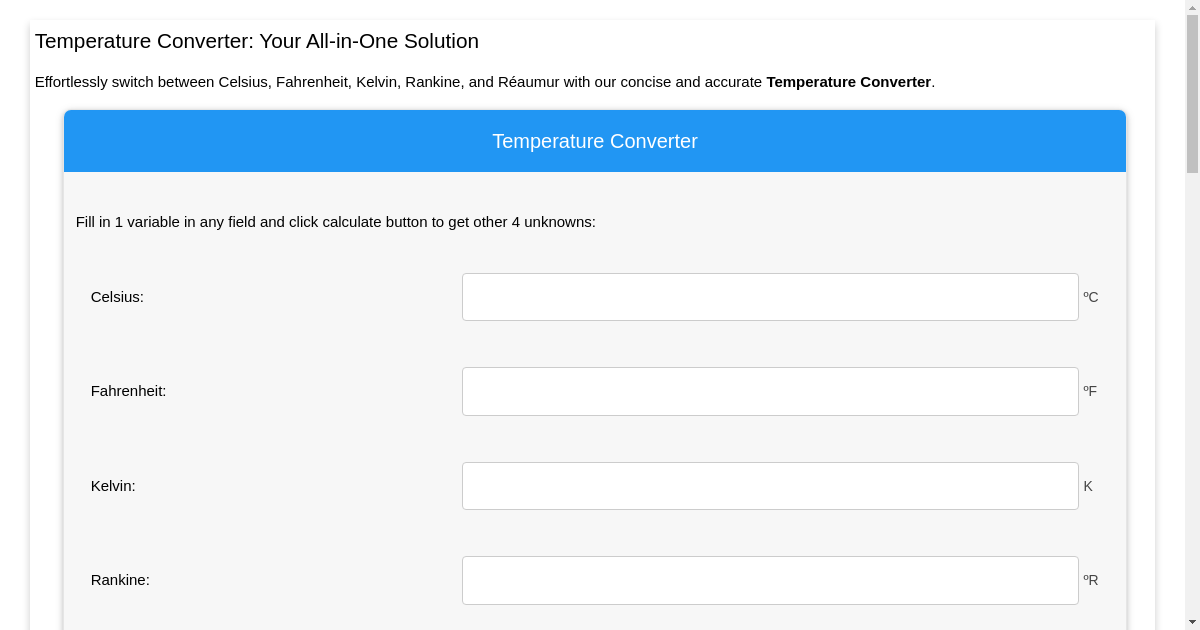Click the ºR unit label
1200x630 pixels.
click(1090, 579)
